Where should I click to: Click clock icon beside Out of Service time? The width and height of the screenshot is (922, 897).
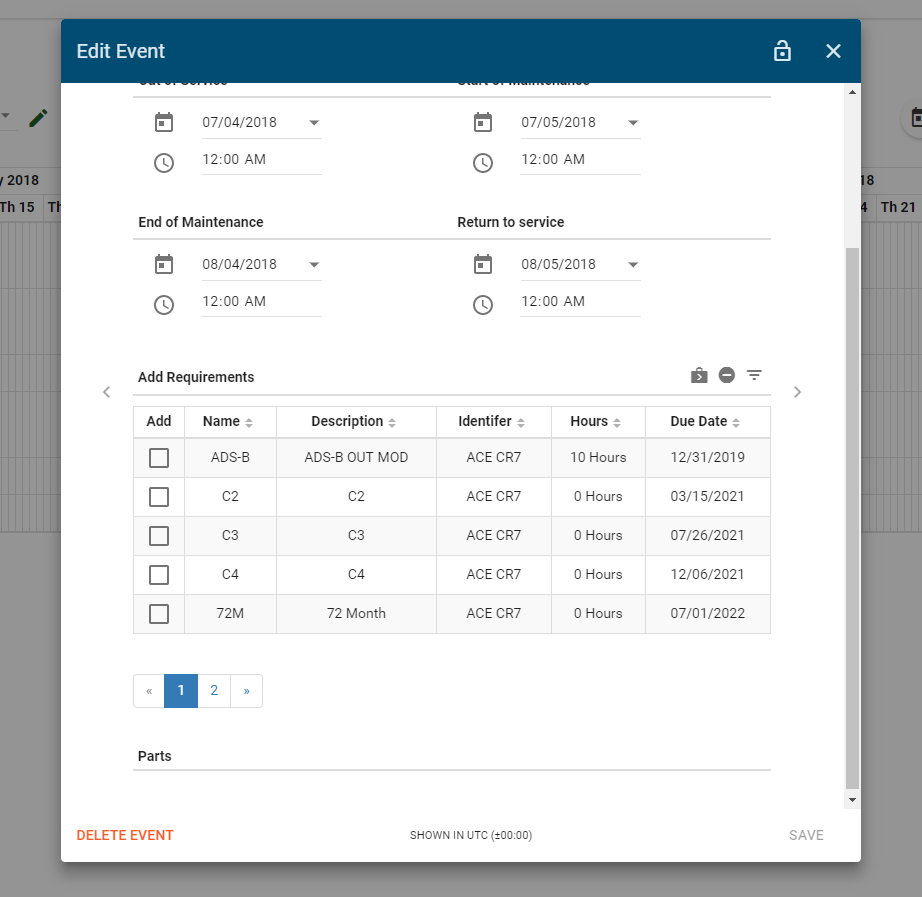[164, 163]
